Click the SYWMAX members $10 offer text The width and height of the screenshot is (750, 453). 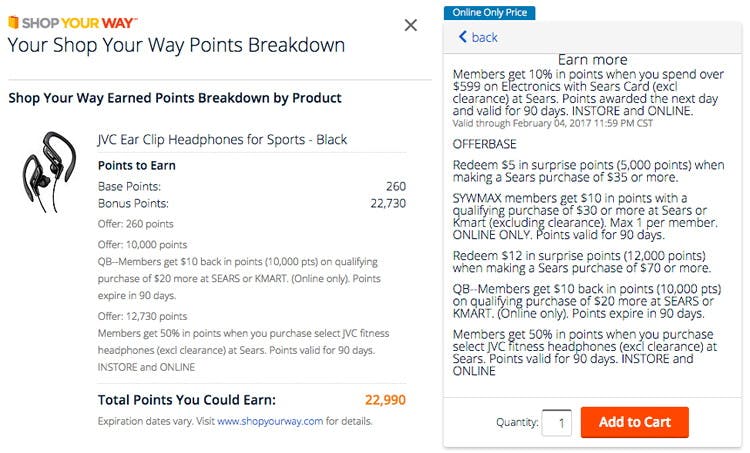(x=585, y=217)
